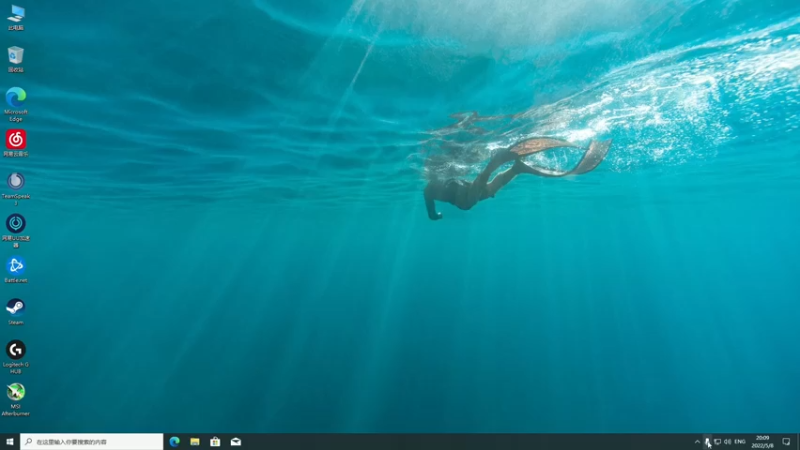Open the Windows Start menu
The width and height of the screenshot is (800, 450).
(x=10, y=442)
